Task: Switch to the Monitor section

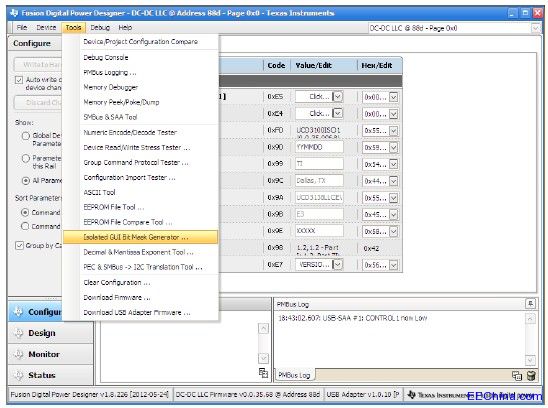Action: (51, 354)
